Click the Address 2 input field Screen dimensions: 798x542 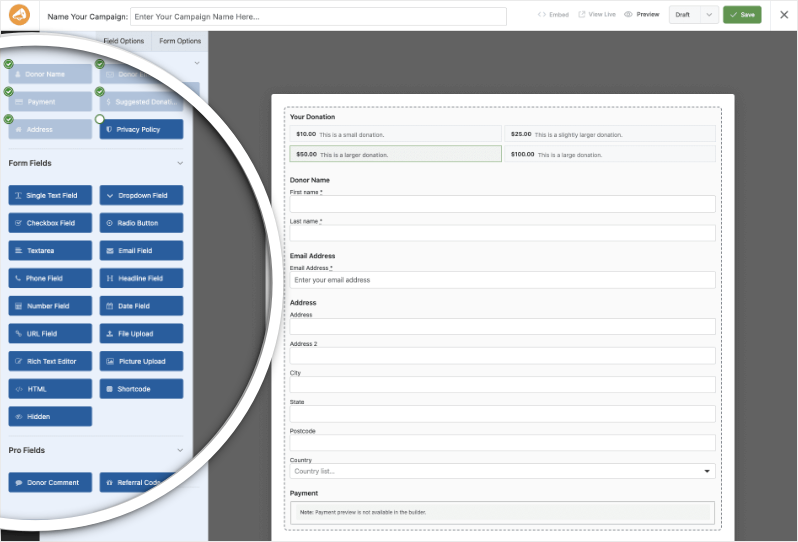(502, 355)
